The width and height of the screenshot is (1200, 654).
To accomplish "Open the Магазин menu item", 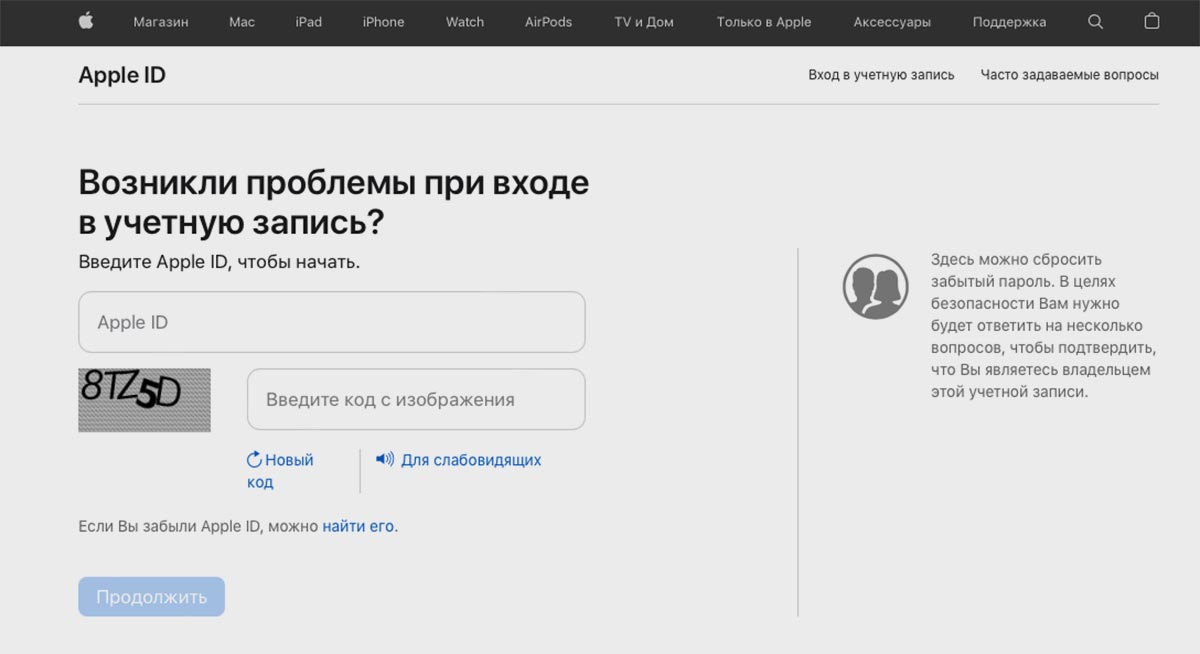I will tap(160, 22).
